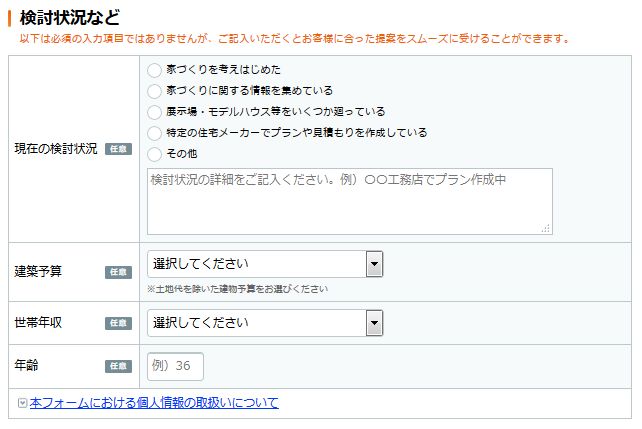Select 展示場・モデルハウス等をいくつか廻っている radio
The height and width of the screenshot is (429, 642).
point(154,112)
